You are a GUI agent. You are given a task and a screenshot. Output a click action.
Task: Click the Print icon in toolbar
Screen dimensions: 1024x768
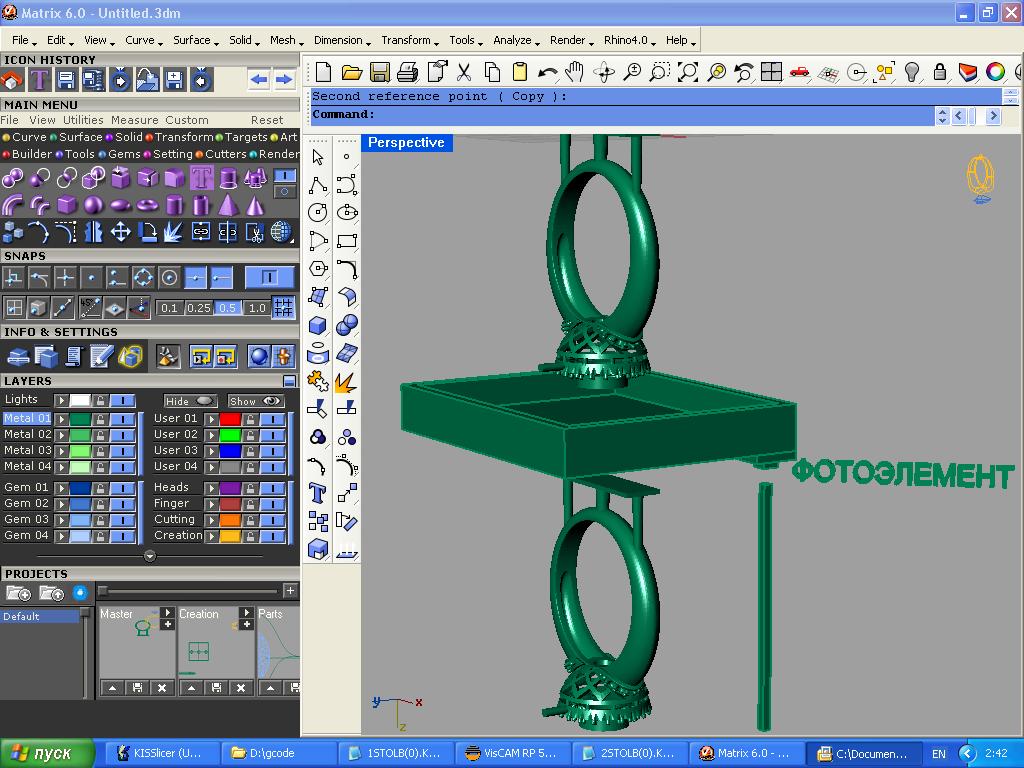coord(407,72)
